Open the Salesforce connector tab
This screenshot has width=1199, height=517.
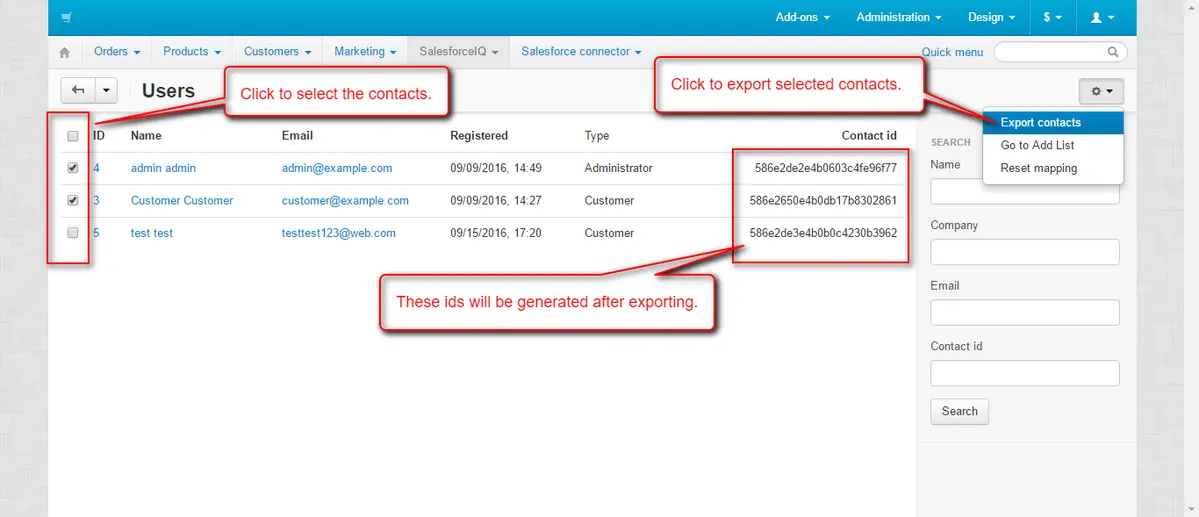pyautogui.click(x=580, y=51)
